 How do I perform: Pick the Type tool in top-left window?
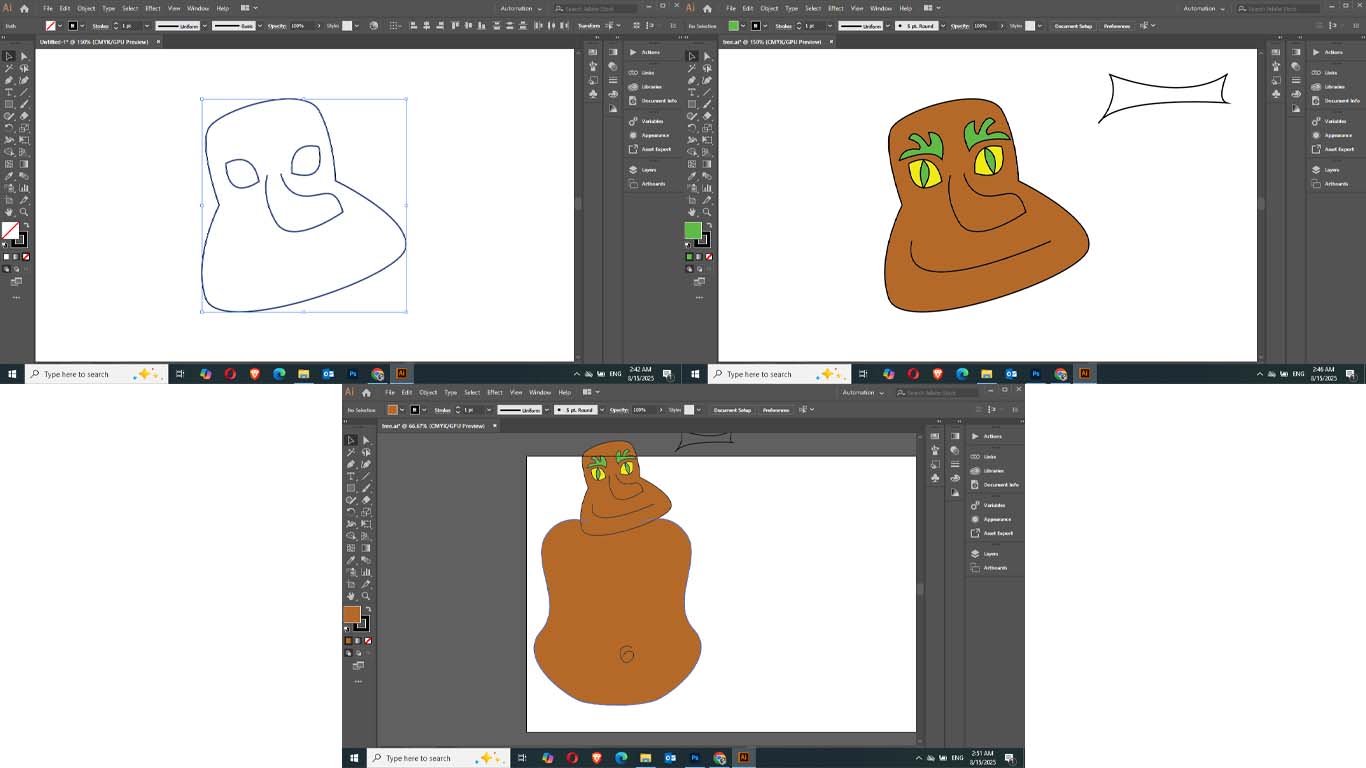coord(9,92)
